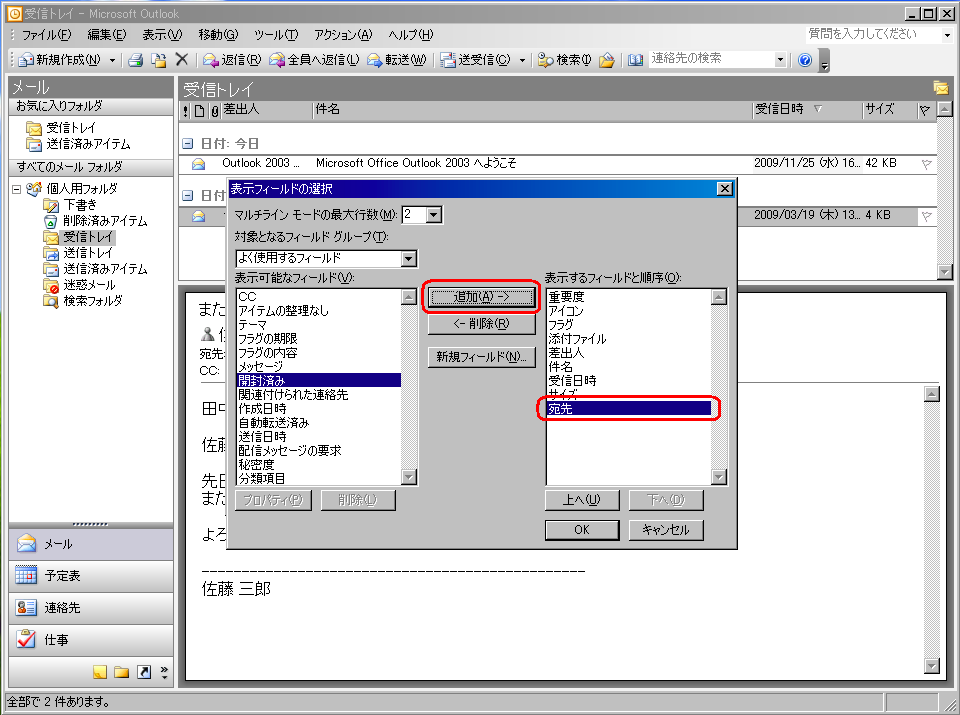Open マルチライン最大行数 dropdown

pyautogui.click(x=433, y=215)
